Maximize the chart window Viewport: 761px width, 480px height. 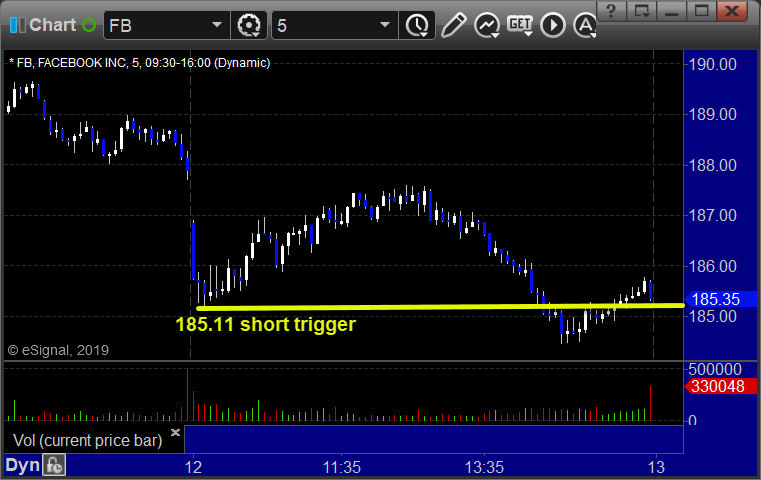pos(701,11)
